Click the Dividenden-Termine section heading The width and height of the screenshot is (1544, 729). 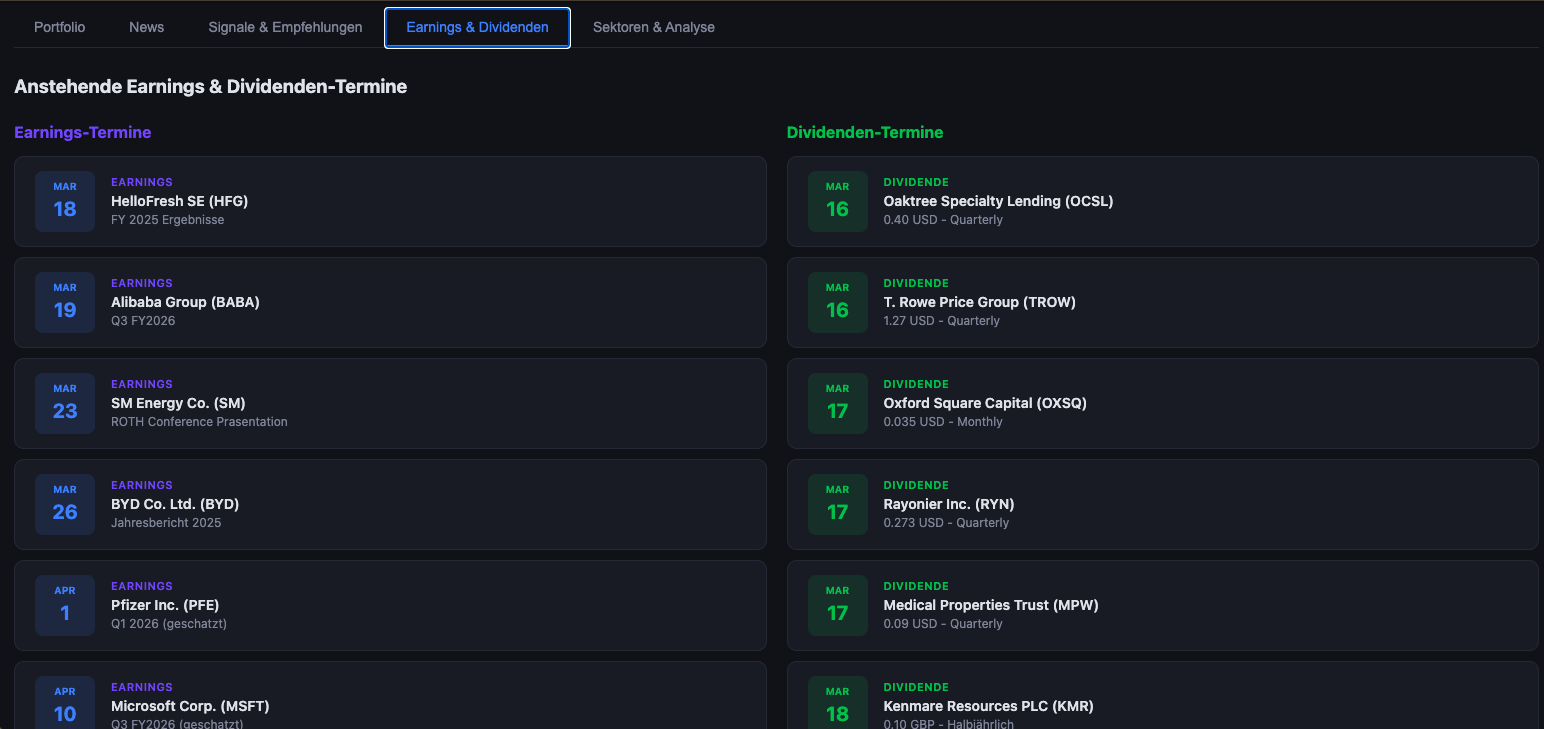864,132
